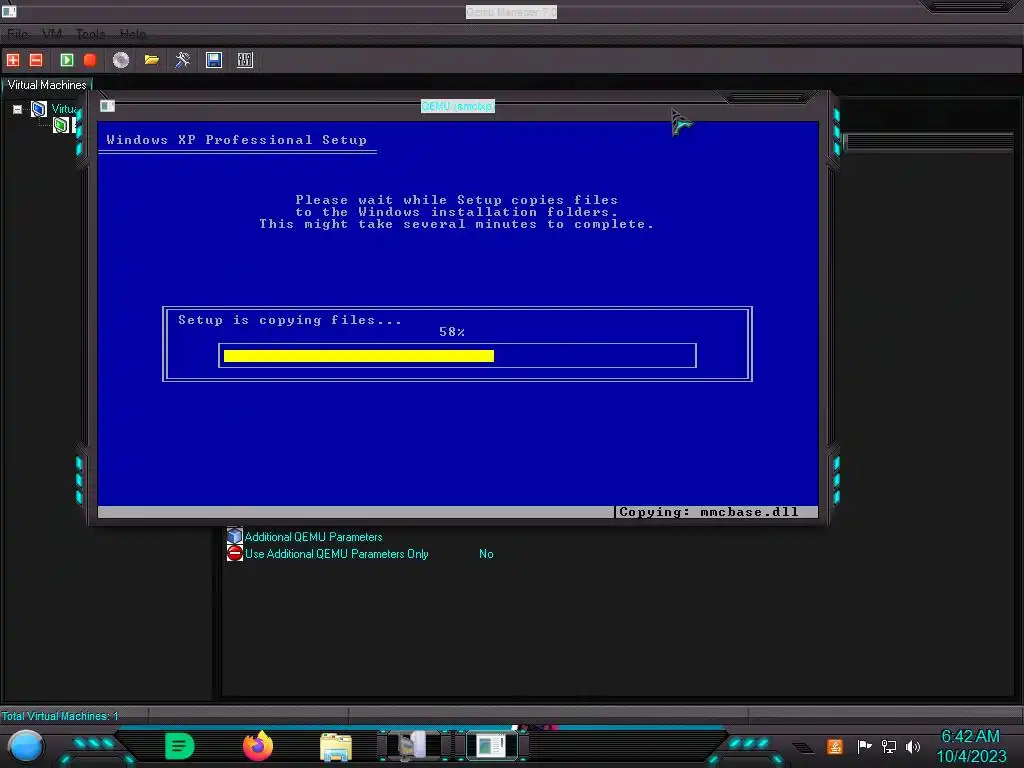Launch Firefox from the taskbar
This screenshot has height=768, width=1024.
click(x=258, y=746)
